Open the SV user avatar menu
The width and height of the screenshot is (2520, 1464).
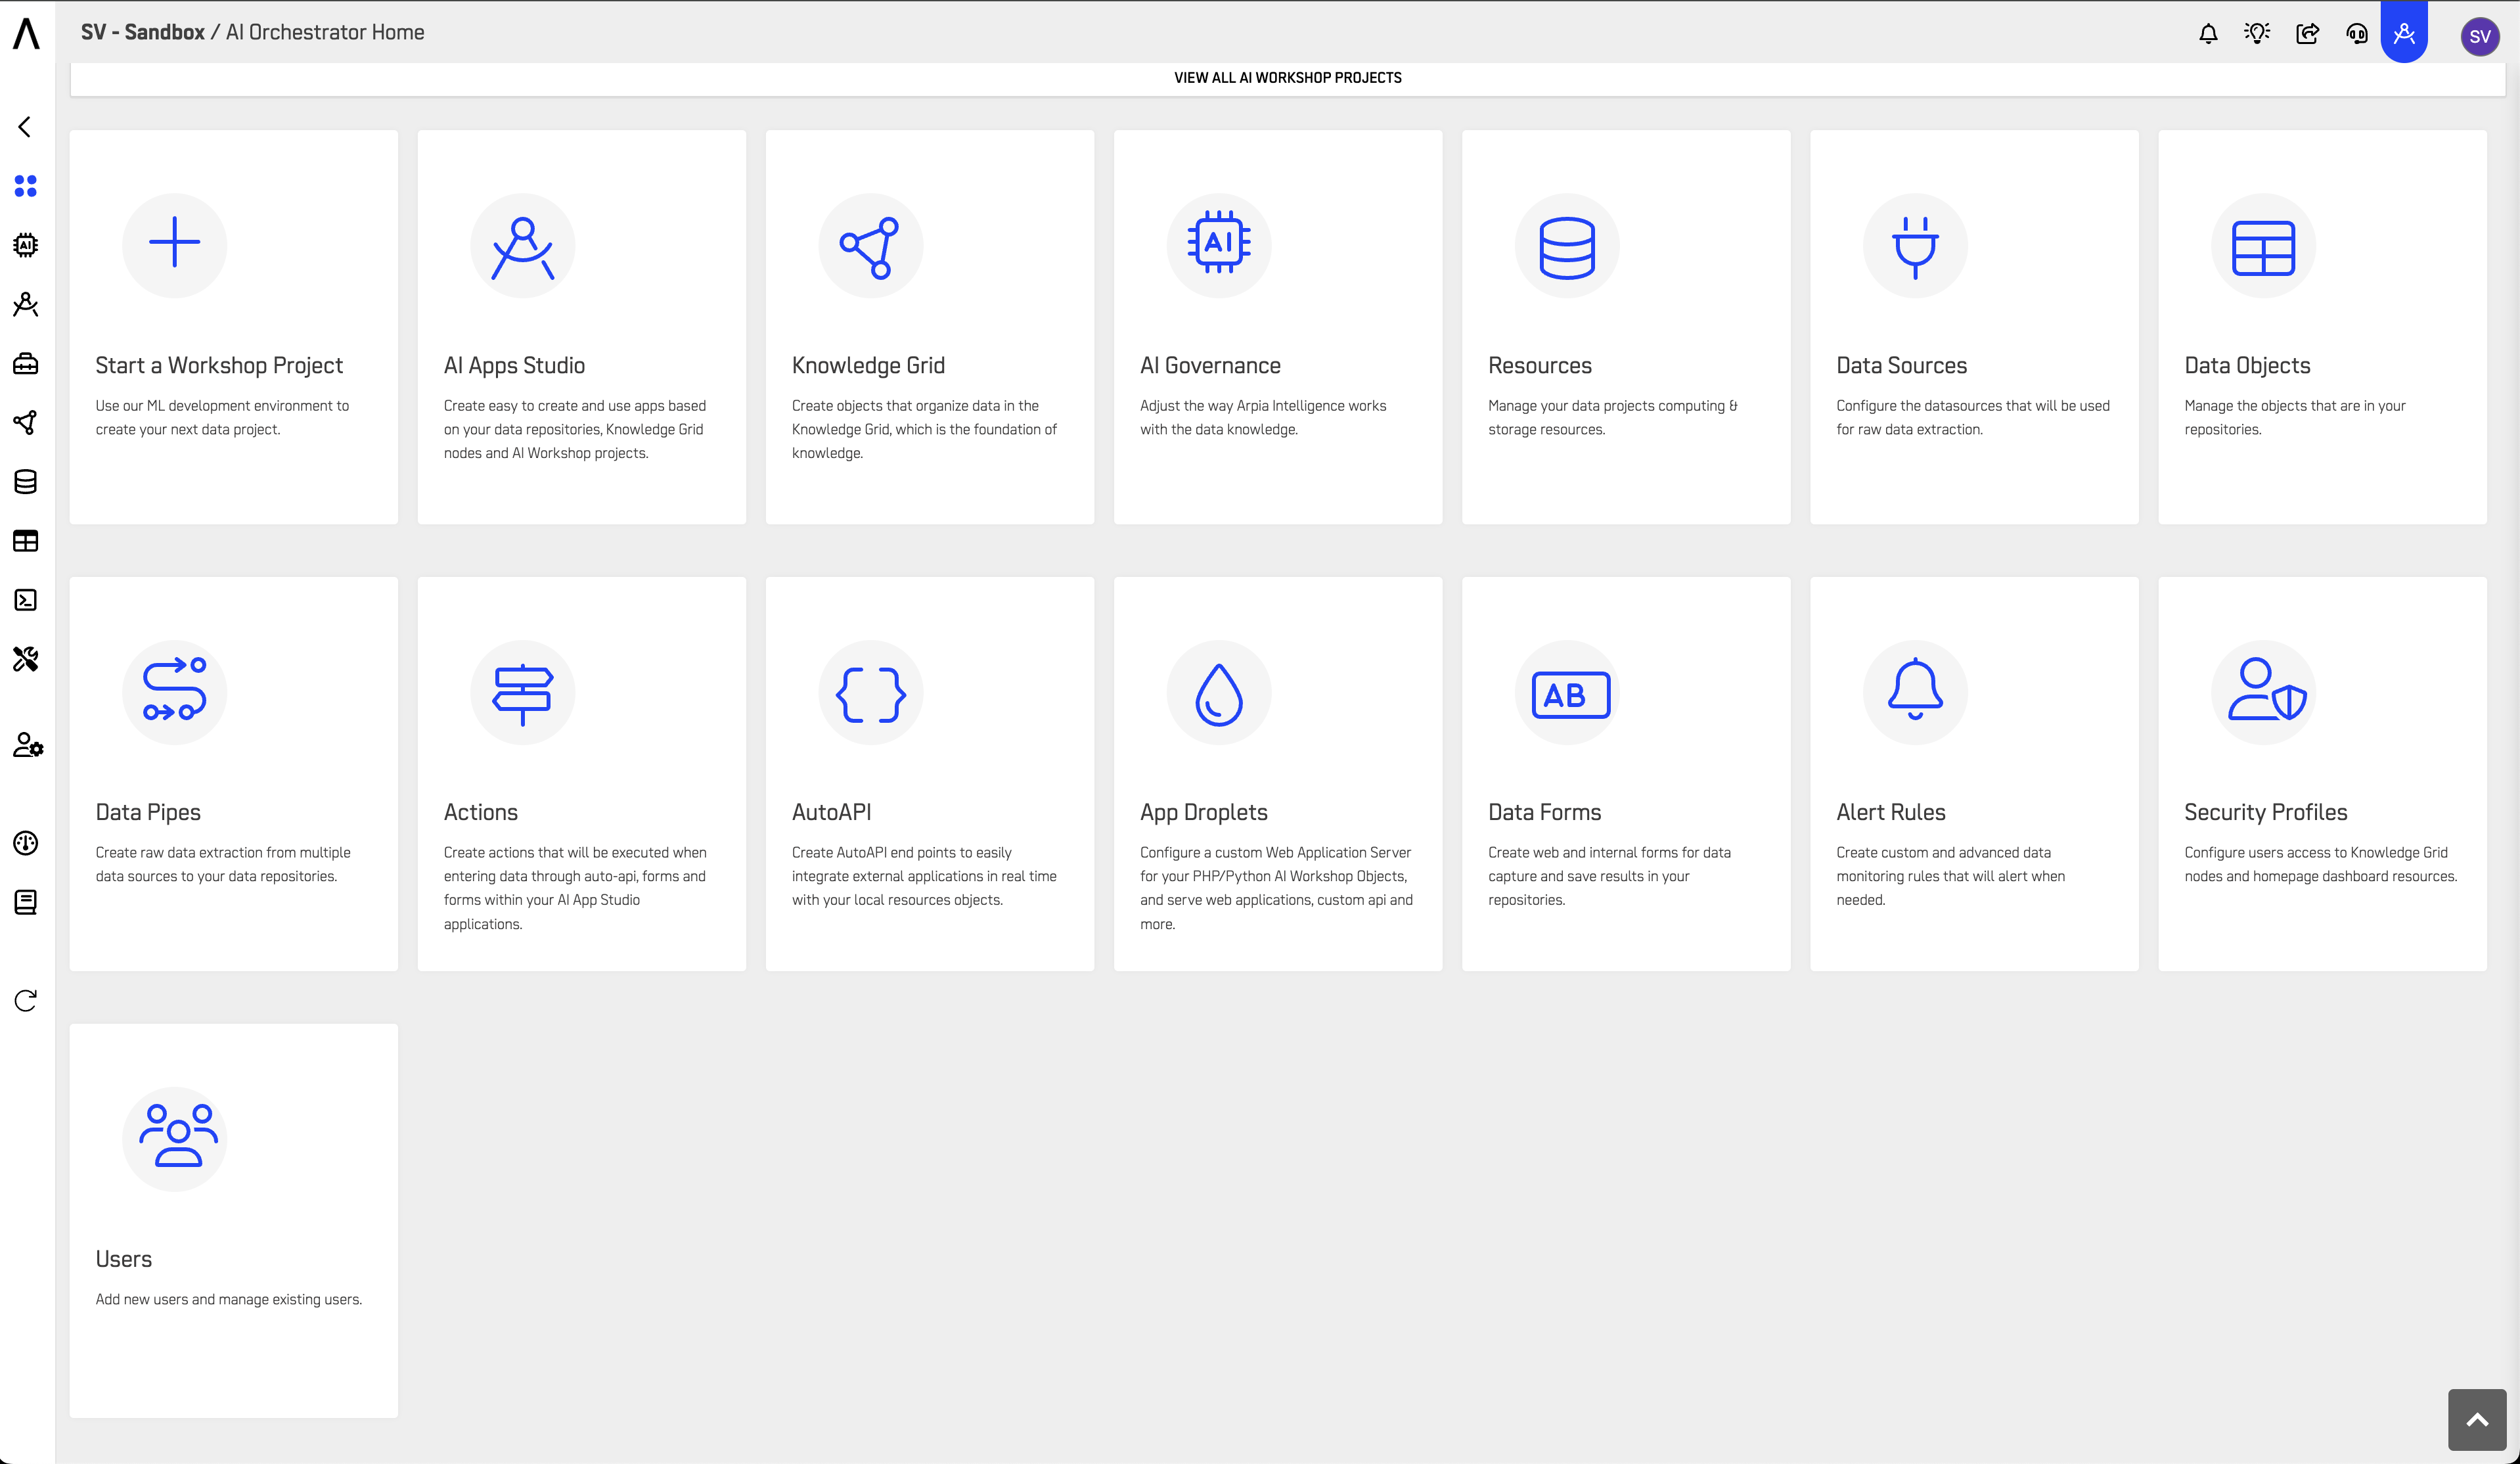(x=2479, y=36)
